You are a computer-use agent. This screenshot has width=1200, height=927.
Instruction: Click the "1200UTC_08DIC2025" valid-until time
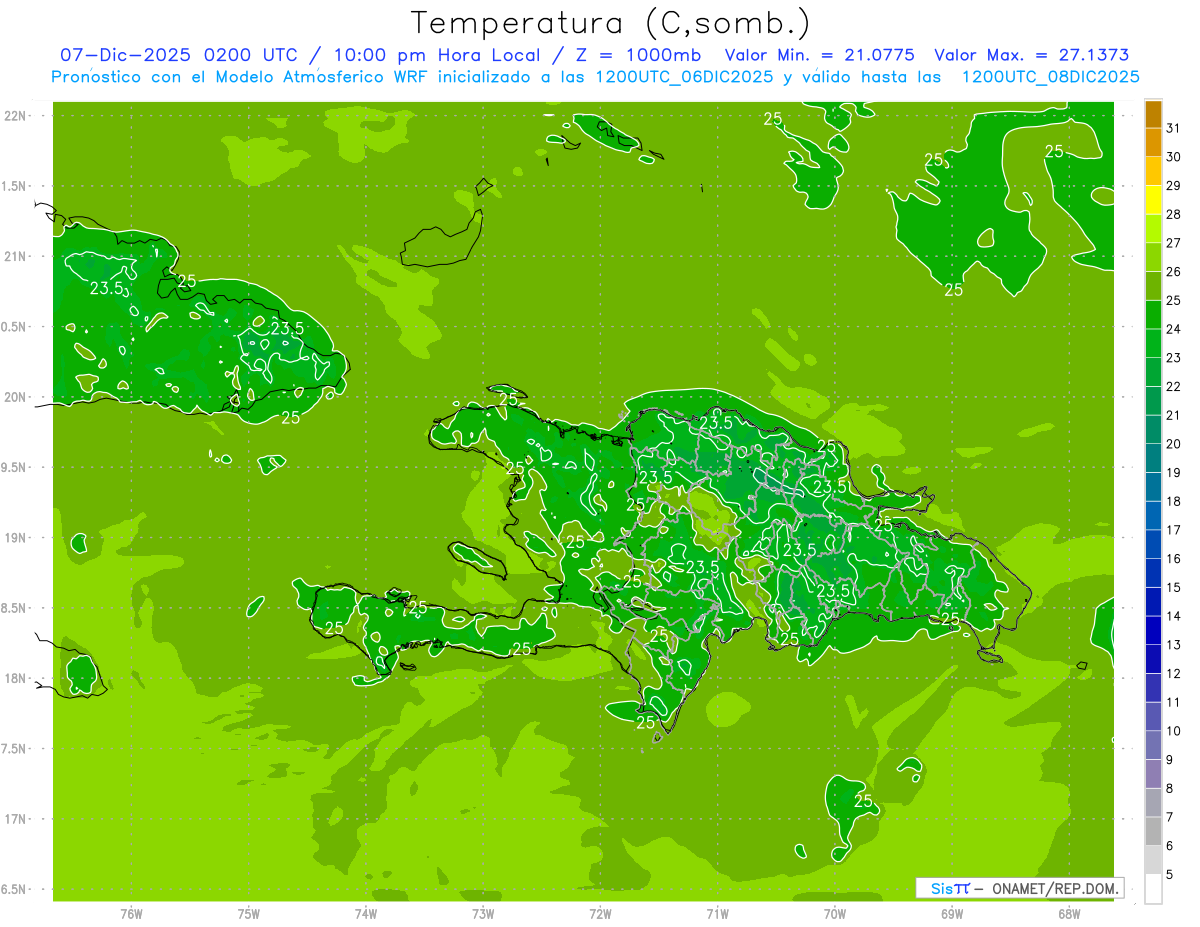click(1050, 77)
